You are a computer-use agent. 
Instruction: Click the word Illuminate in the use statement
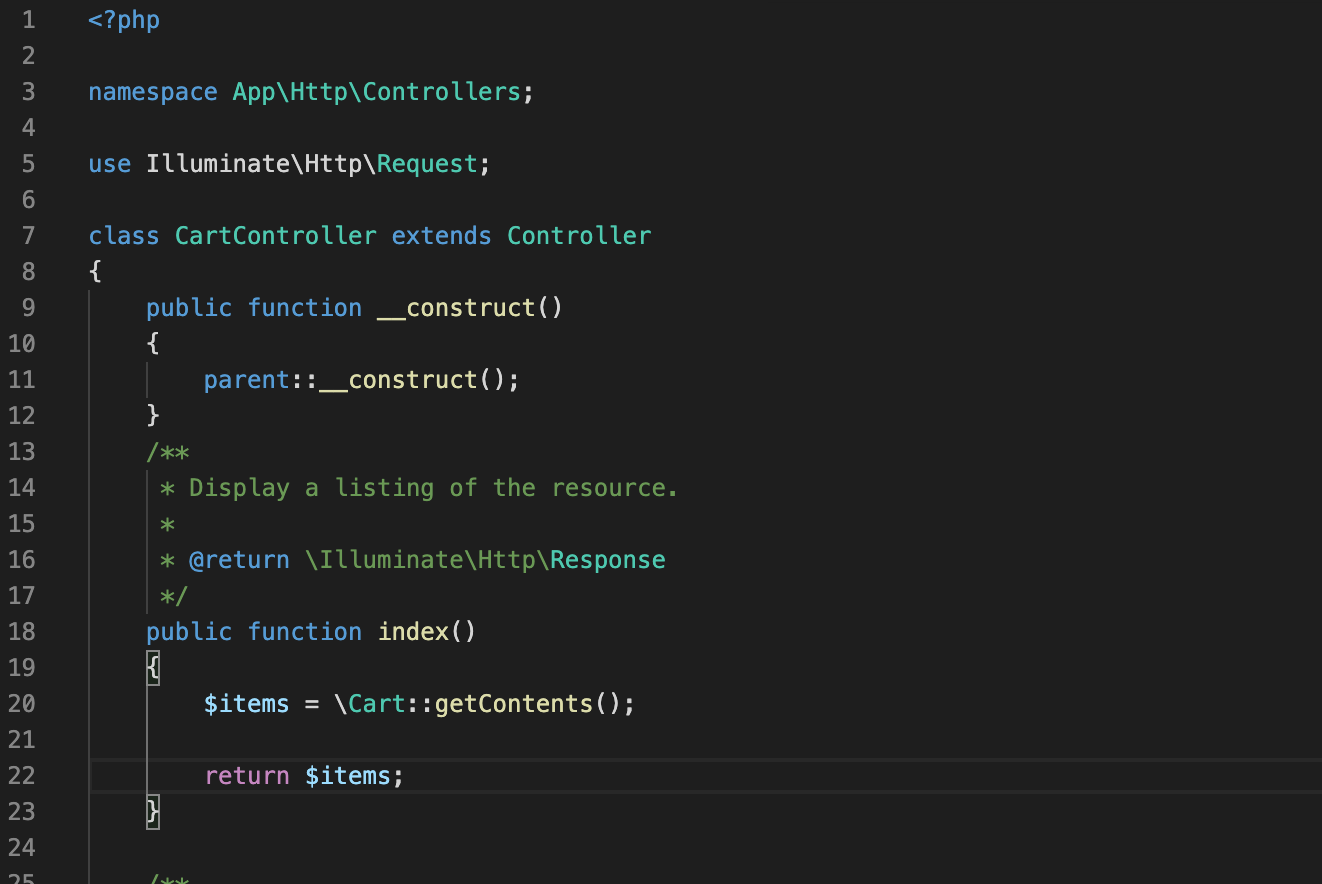(x=218, y=164)
